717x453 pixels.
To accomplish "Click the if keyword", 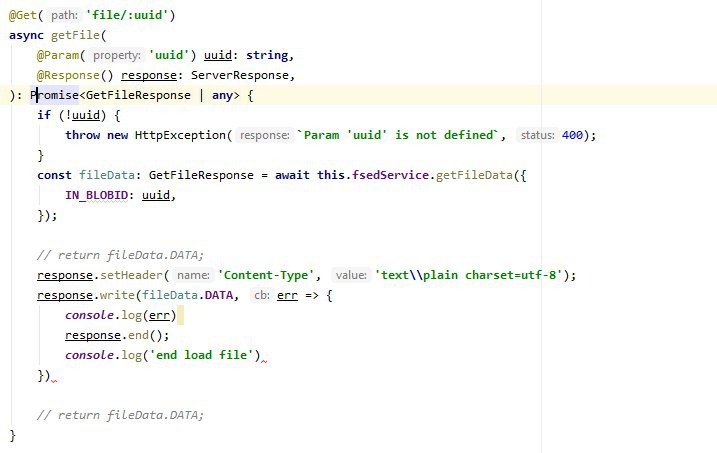I will [x=44, y=115].
